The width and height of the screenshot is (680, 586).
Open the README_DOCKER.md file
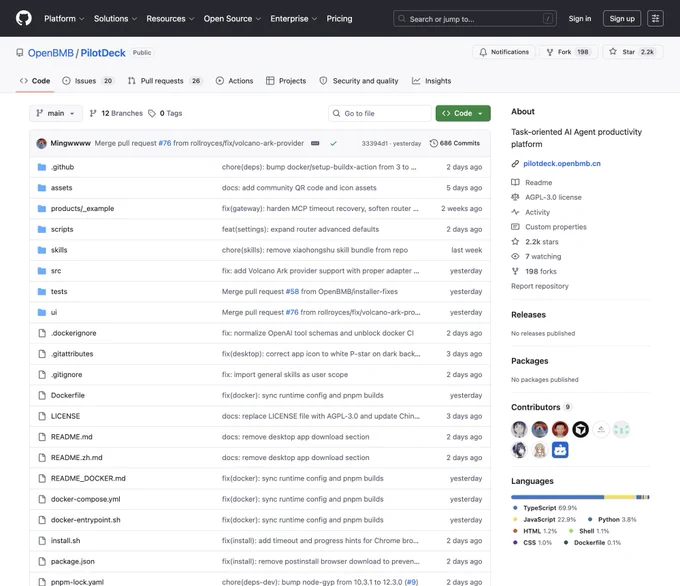click(88, 479)
